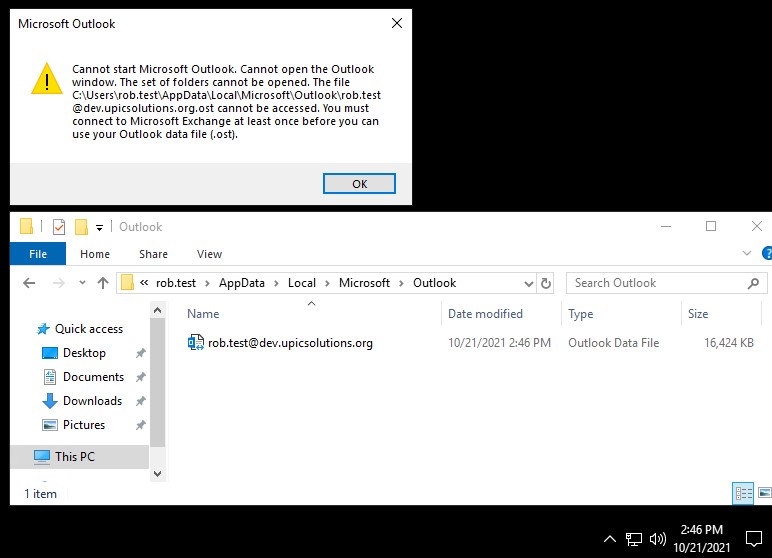
Task: Click OK in the Outlook error dialog
Action: [x=359, y=184]
